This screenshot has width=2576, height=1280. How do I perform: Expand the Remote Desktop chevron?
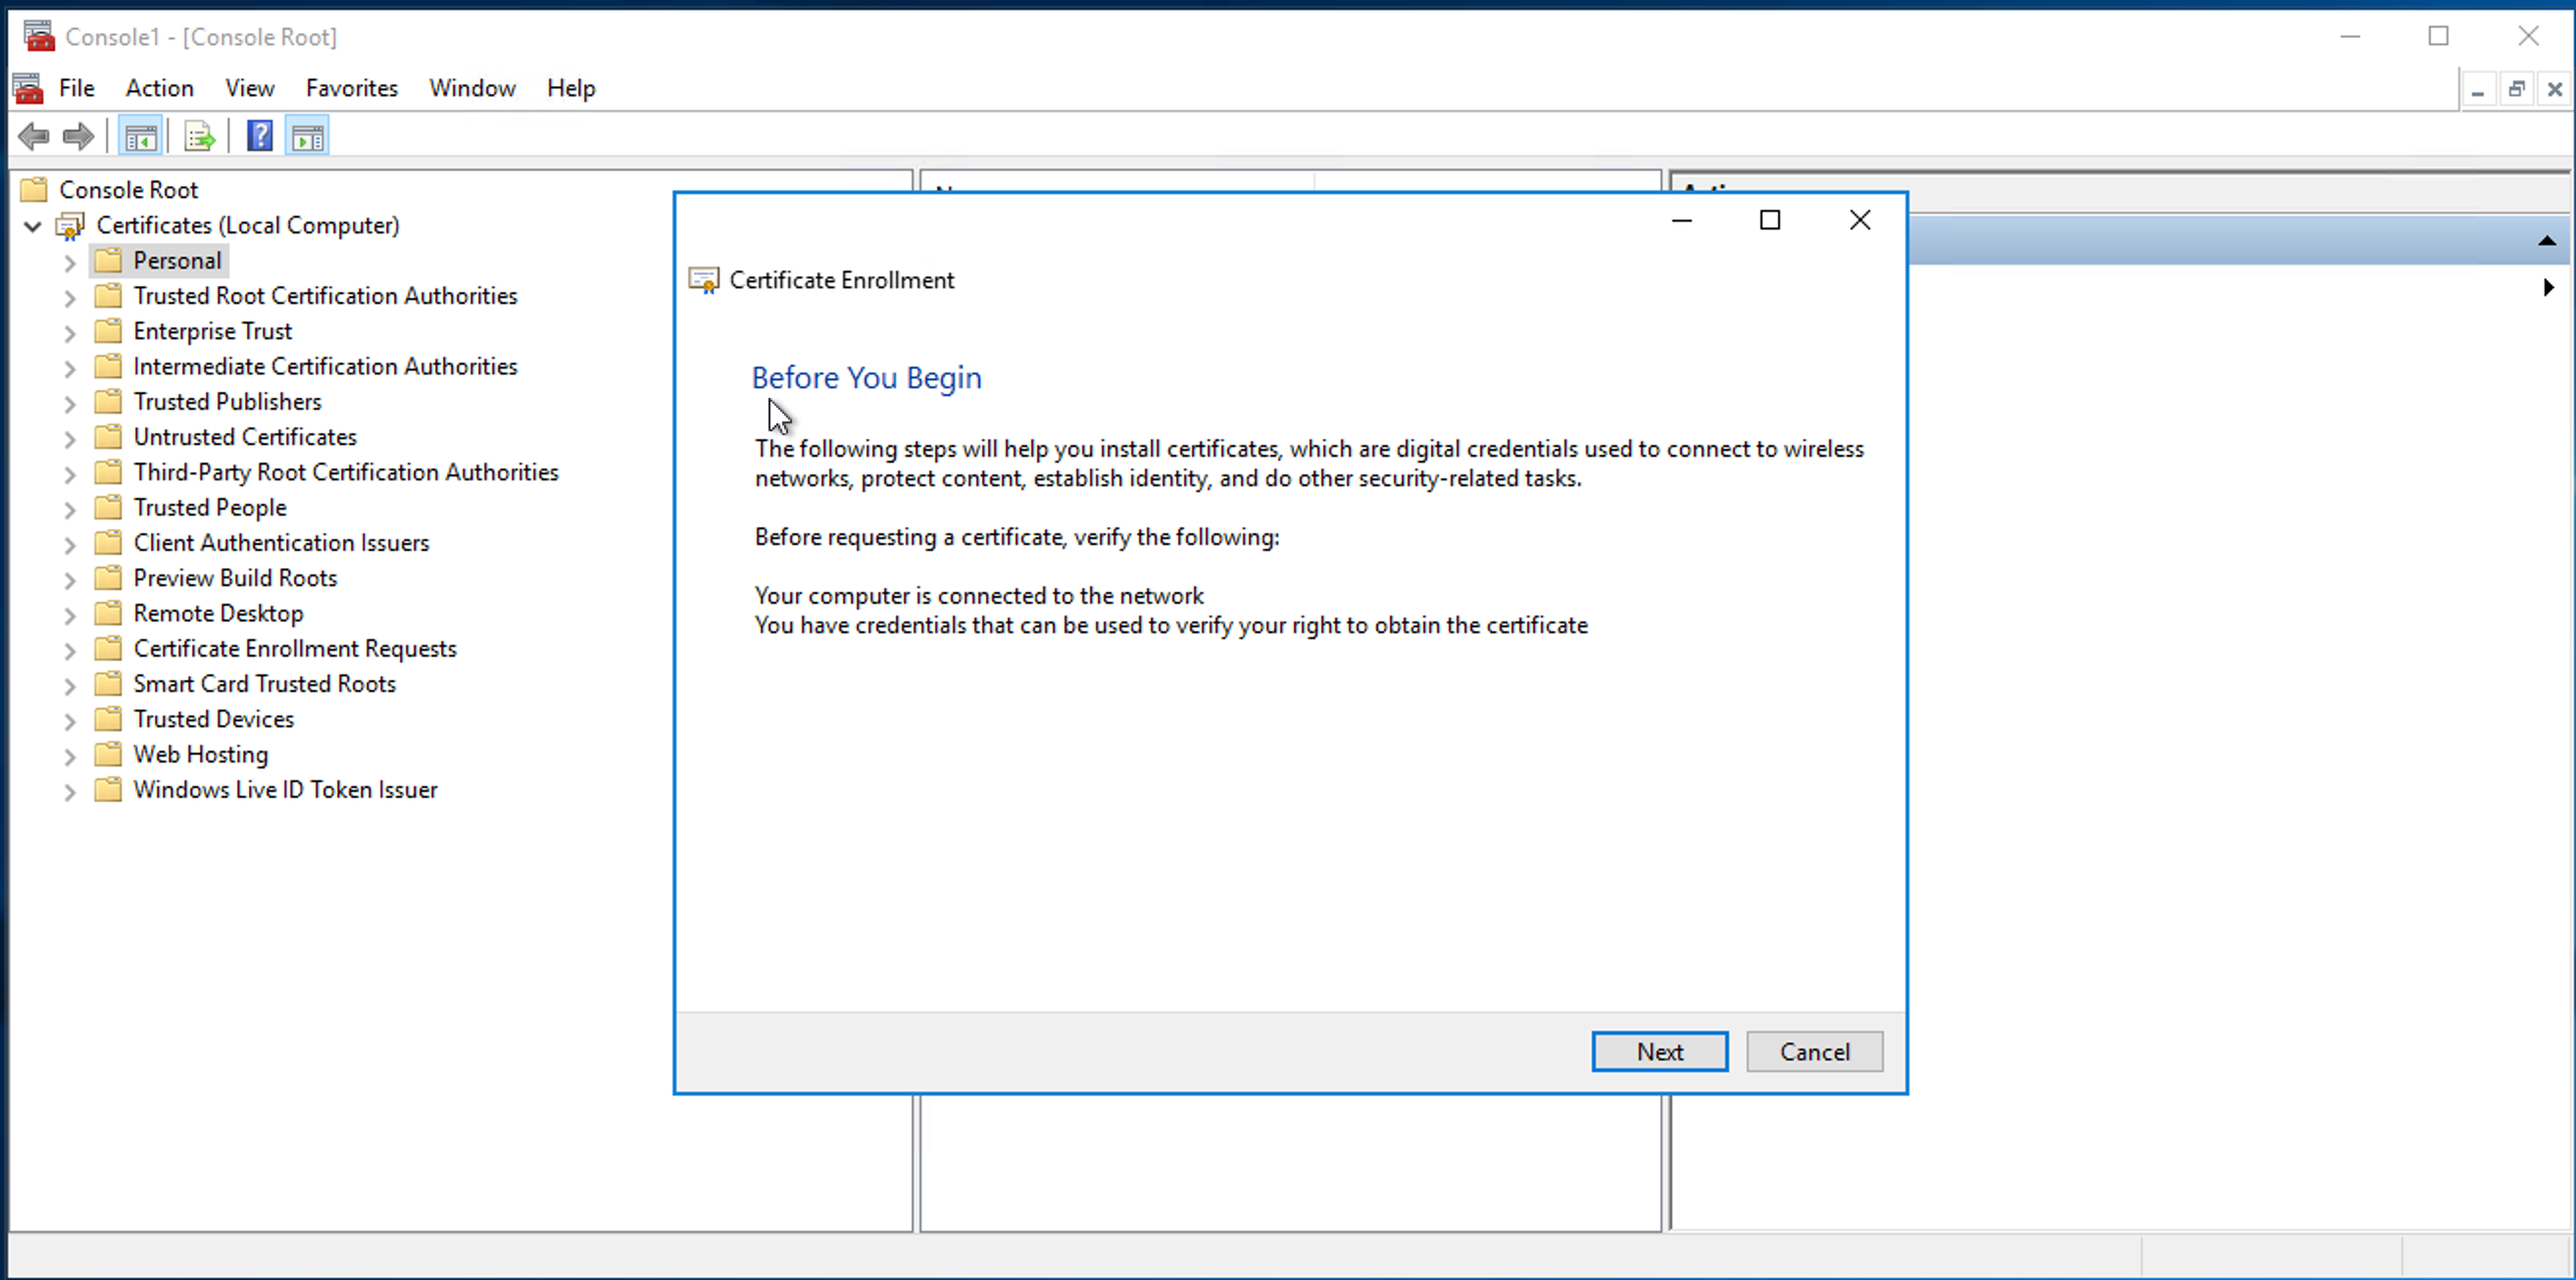pyautogui.click(x=69, y=616)
